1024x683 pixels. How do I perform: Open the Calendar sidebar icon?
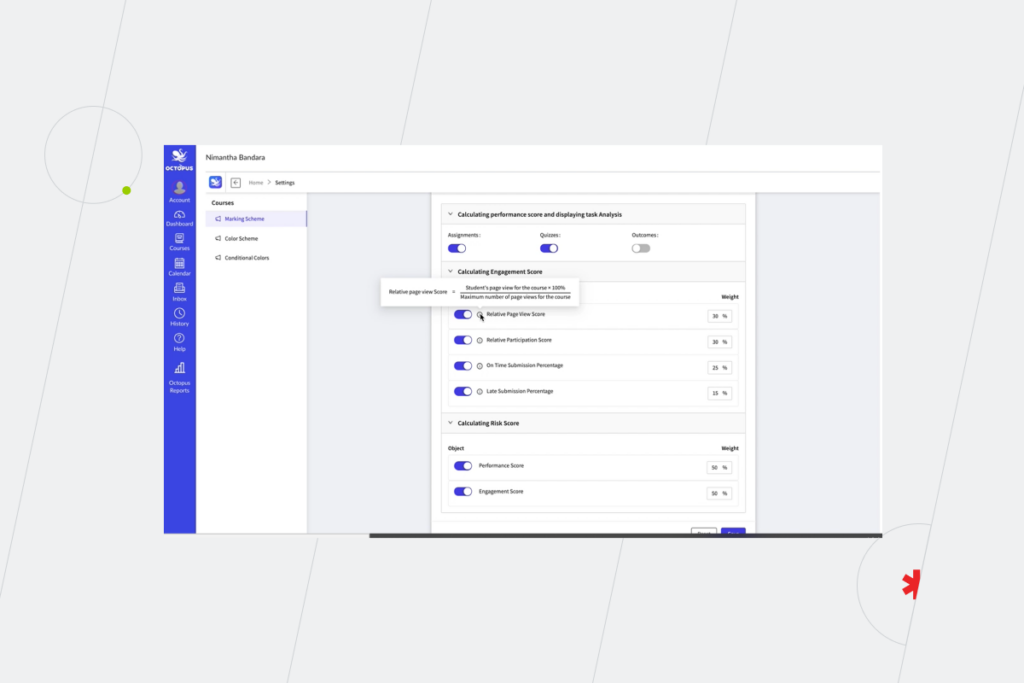(179, 264)
